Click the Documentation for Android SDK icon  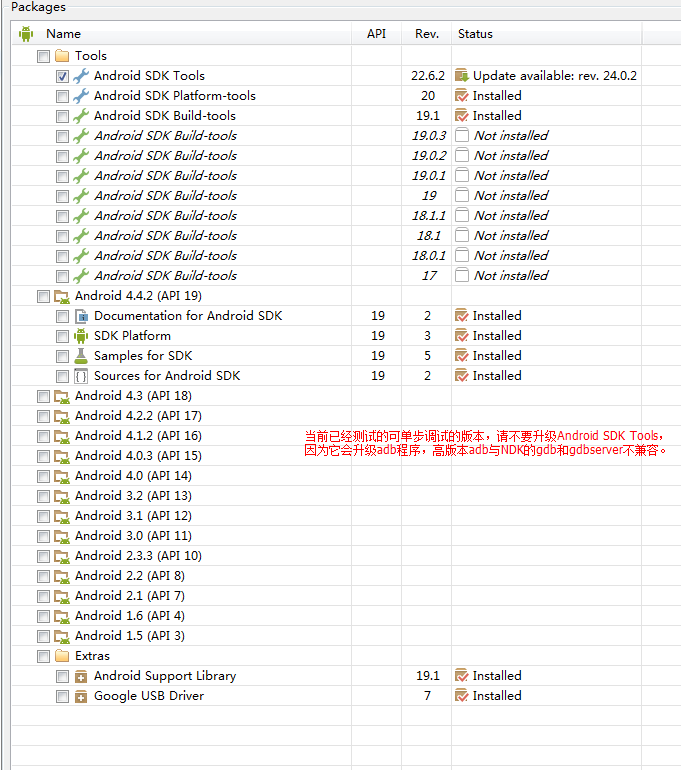coord(81,316)
